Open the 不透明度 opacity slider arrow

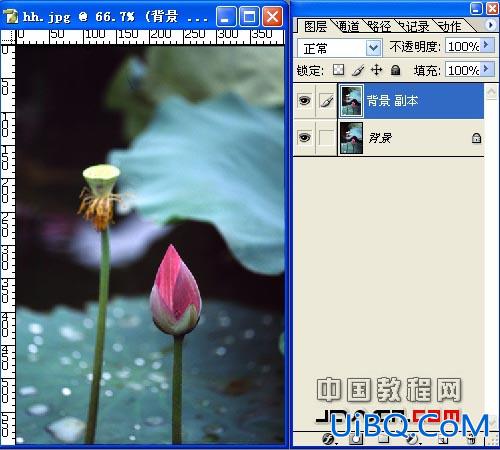[x=487, y=45]
